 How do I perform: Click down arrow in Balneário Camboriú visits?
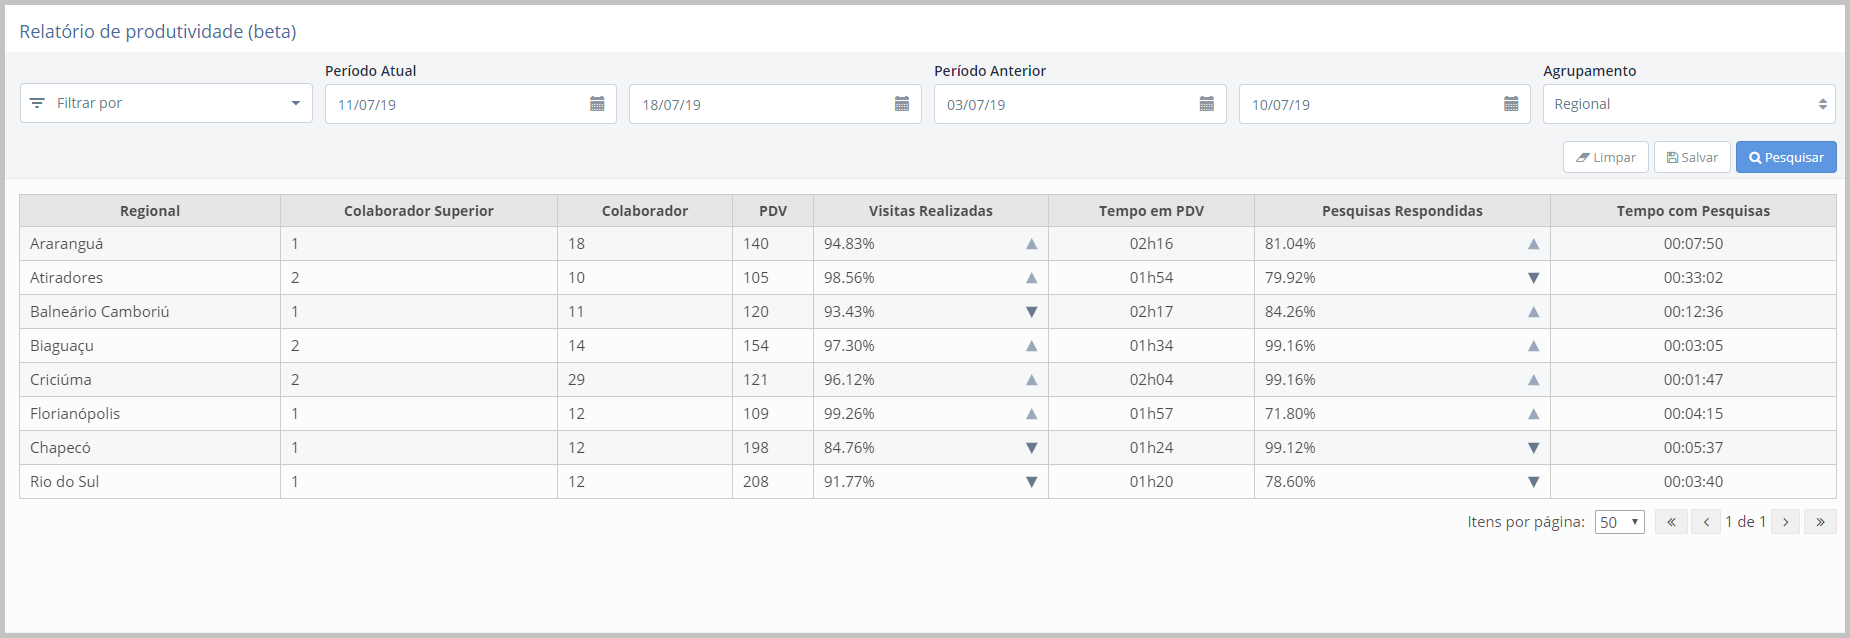click(1031, 312)
